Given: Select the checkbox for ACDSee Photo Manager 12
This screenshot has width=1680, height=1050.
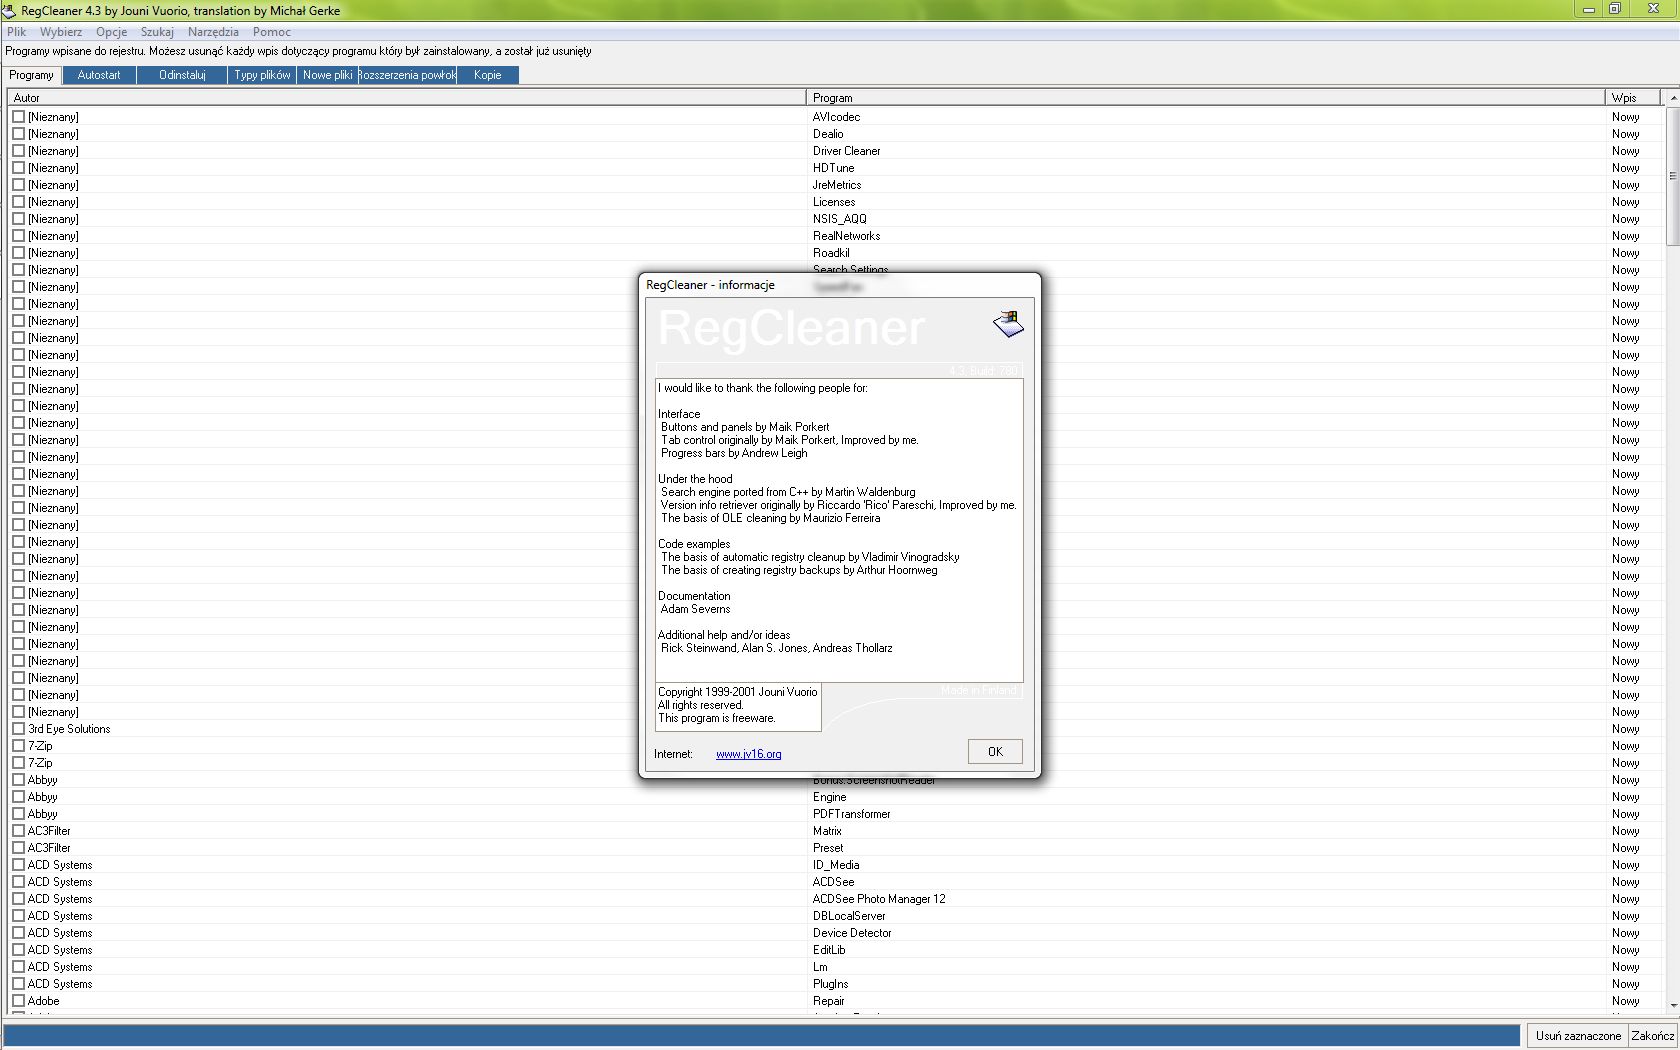Looking at the screenshot, I should tap(18, 899).
